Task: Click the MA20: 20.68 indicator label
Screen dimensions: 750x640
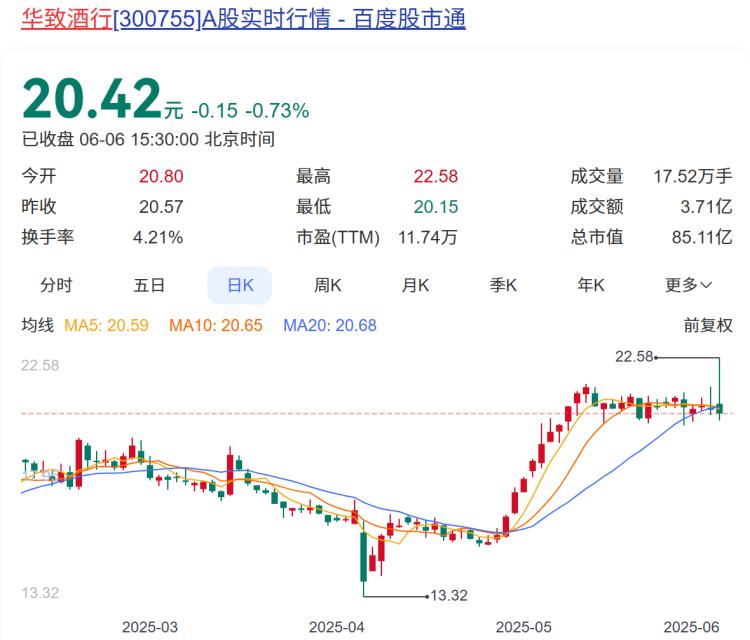Action: (330, 325)
